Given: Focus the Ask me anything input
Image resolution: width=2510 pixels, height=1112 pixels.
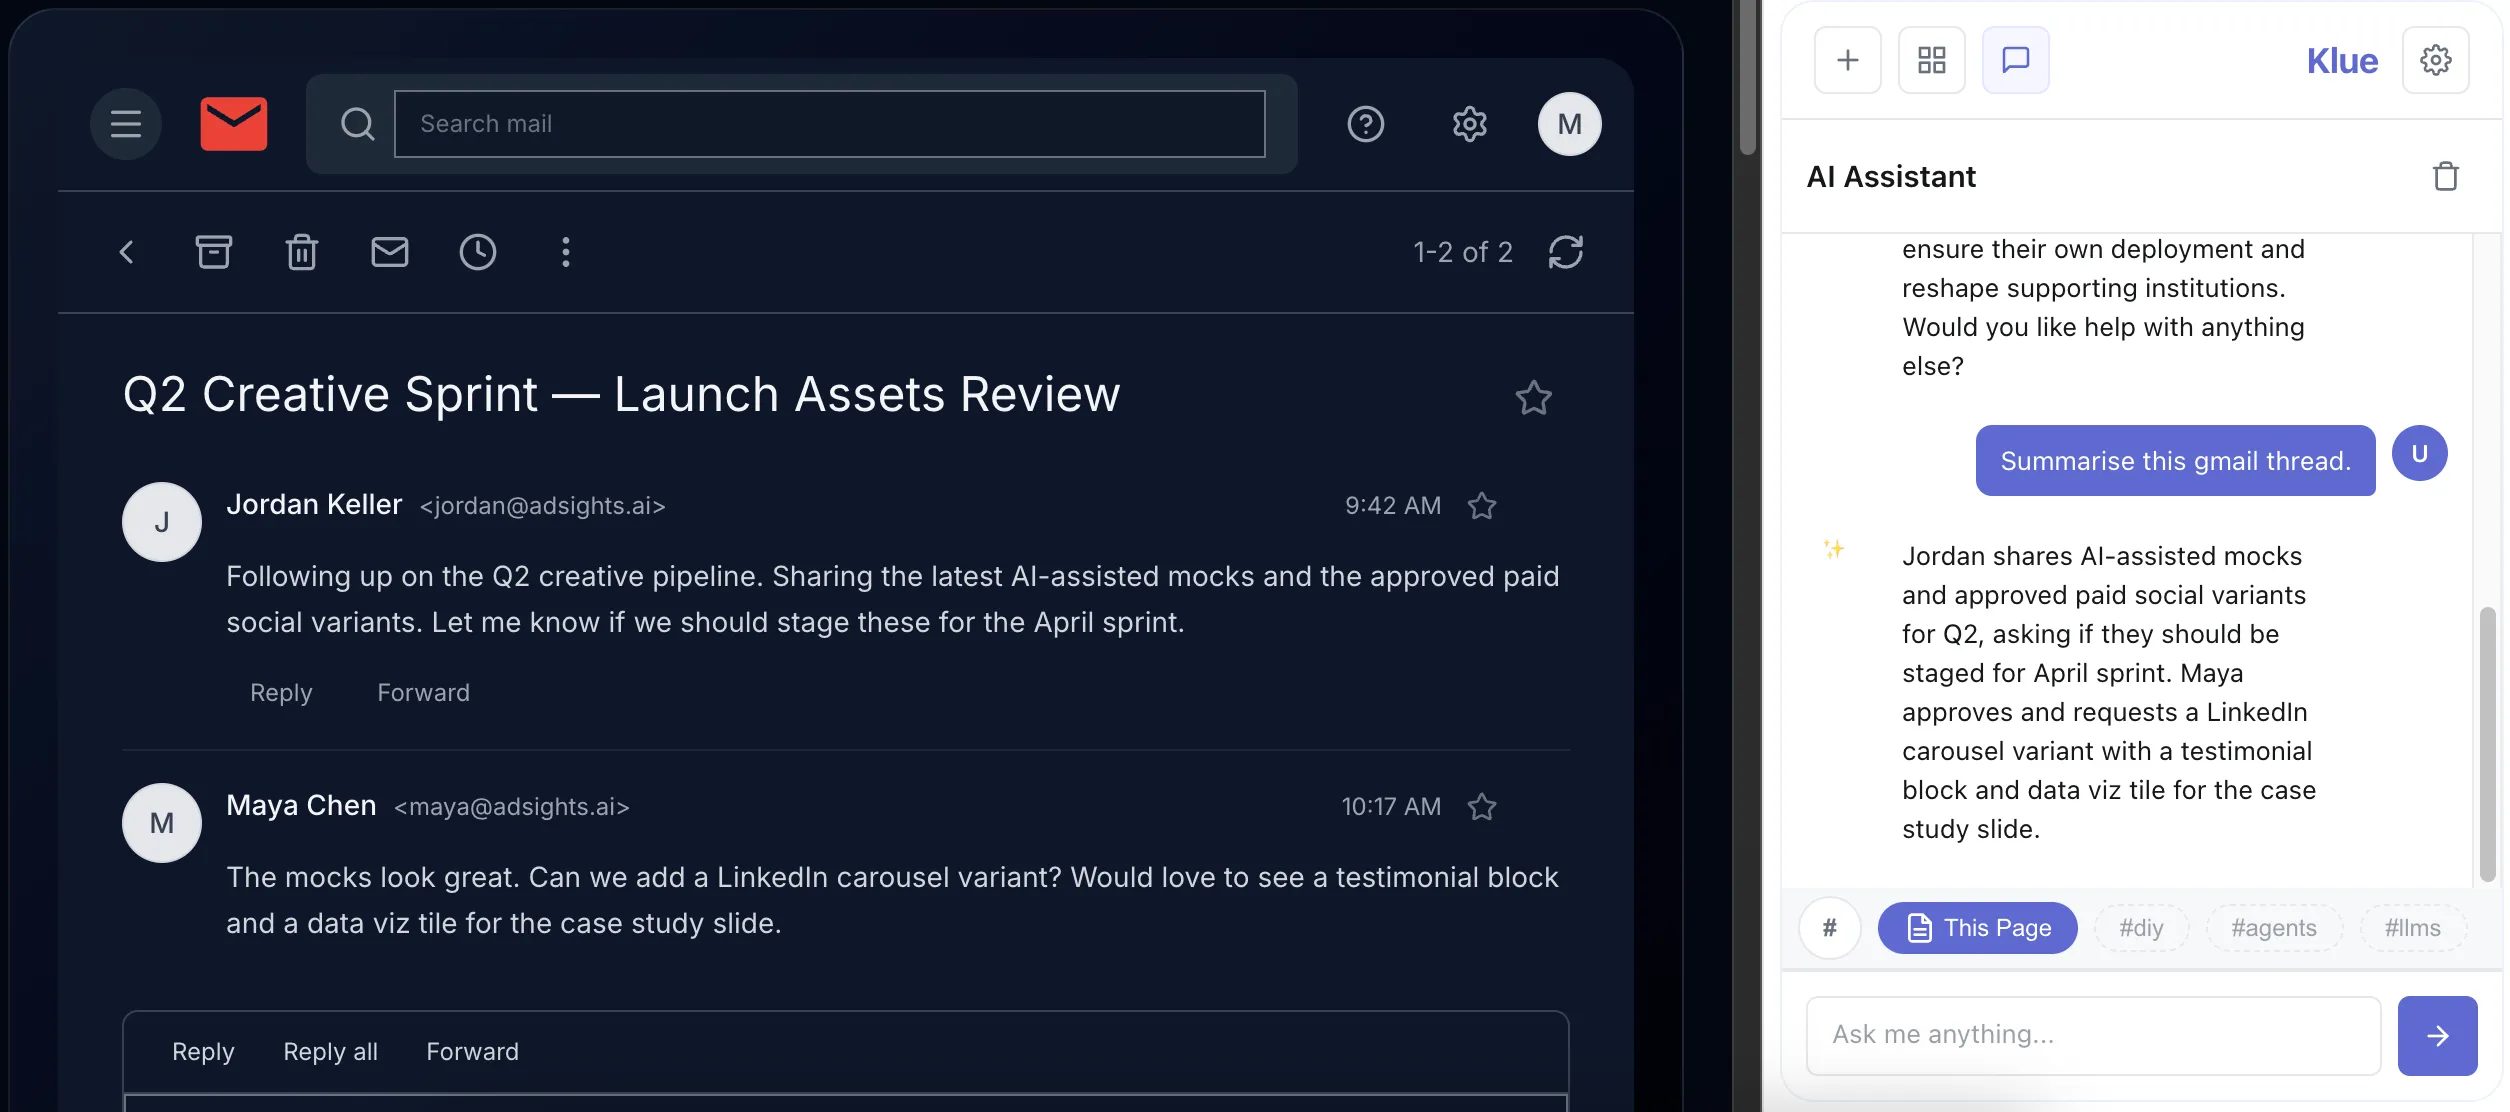Looking at the screenshot, I should click(2092, 1035).
